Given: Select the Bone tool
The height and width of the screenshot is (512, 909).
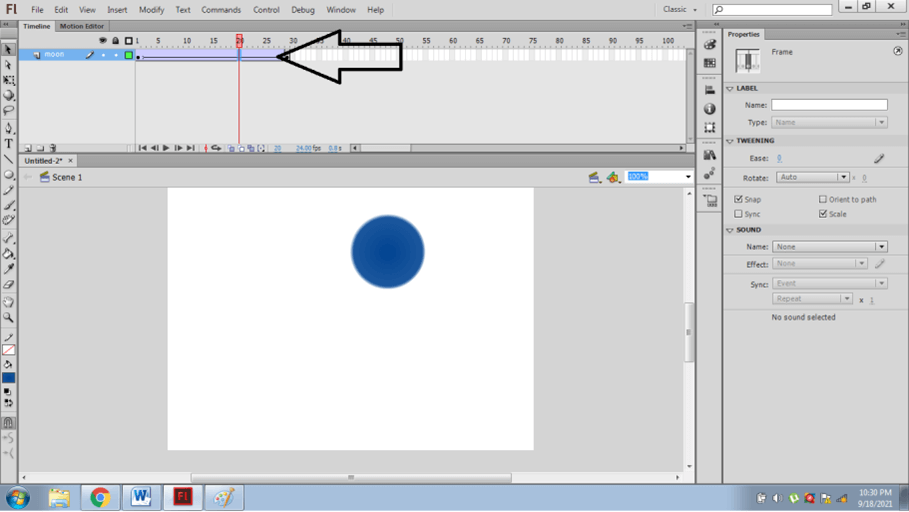Looking at the screenshot, I should (8, 238).
